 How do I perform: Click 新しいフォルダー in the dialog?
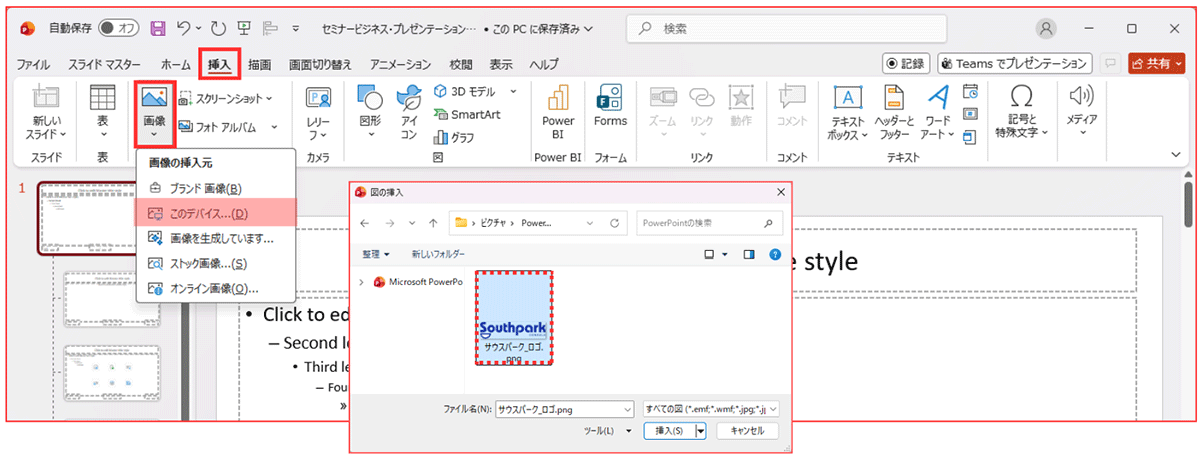(438, 254)
